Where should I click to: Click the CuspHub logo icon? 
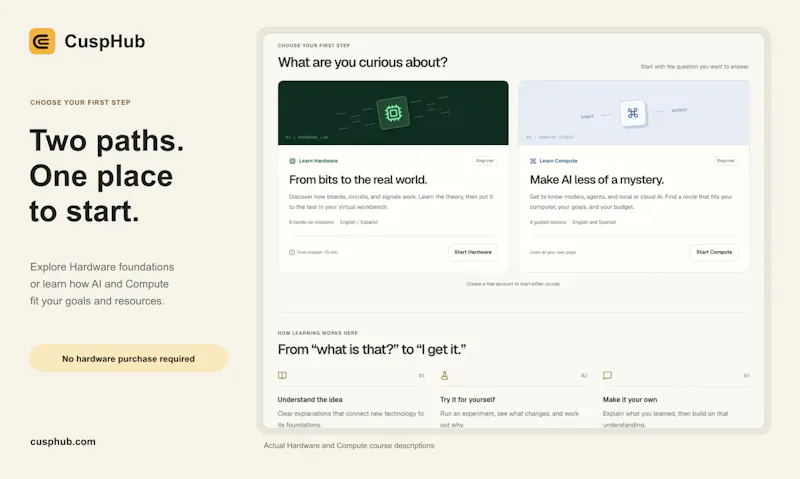[x=42, y=41]
